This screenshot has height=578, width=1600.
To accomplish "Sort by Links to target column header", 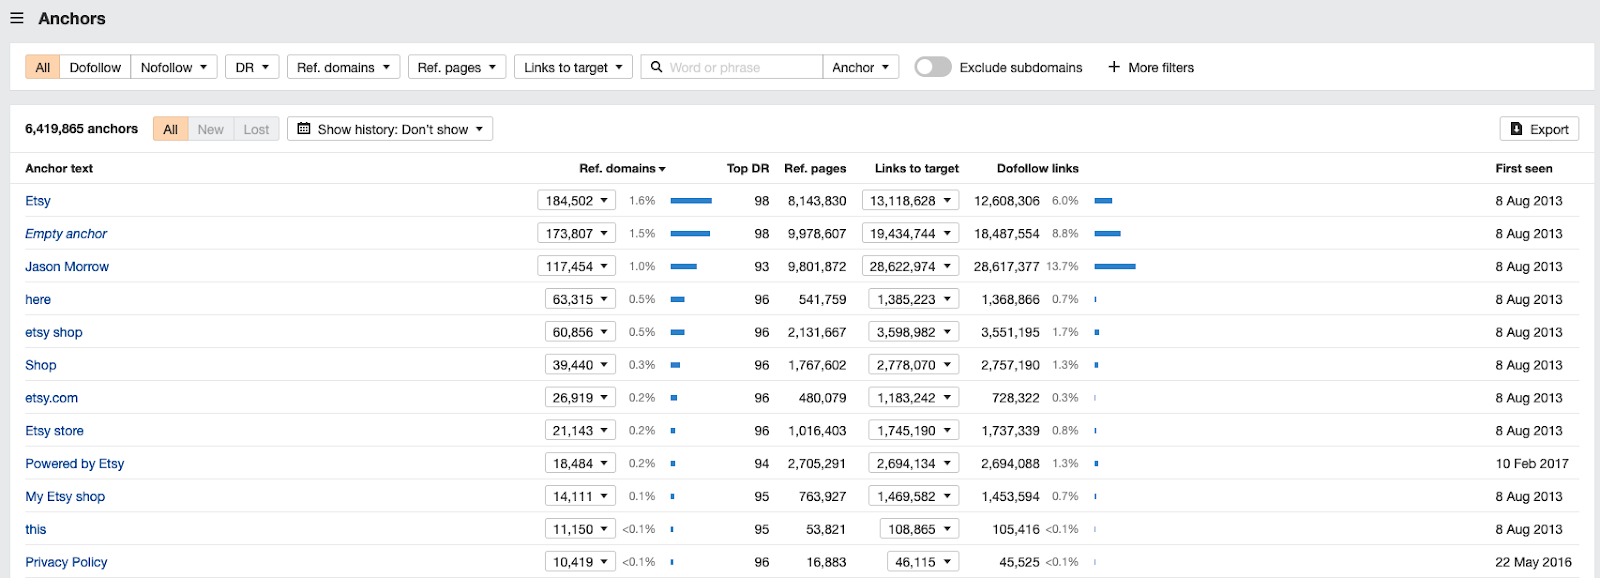I will [x=916, y=168].
